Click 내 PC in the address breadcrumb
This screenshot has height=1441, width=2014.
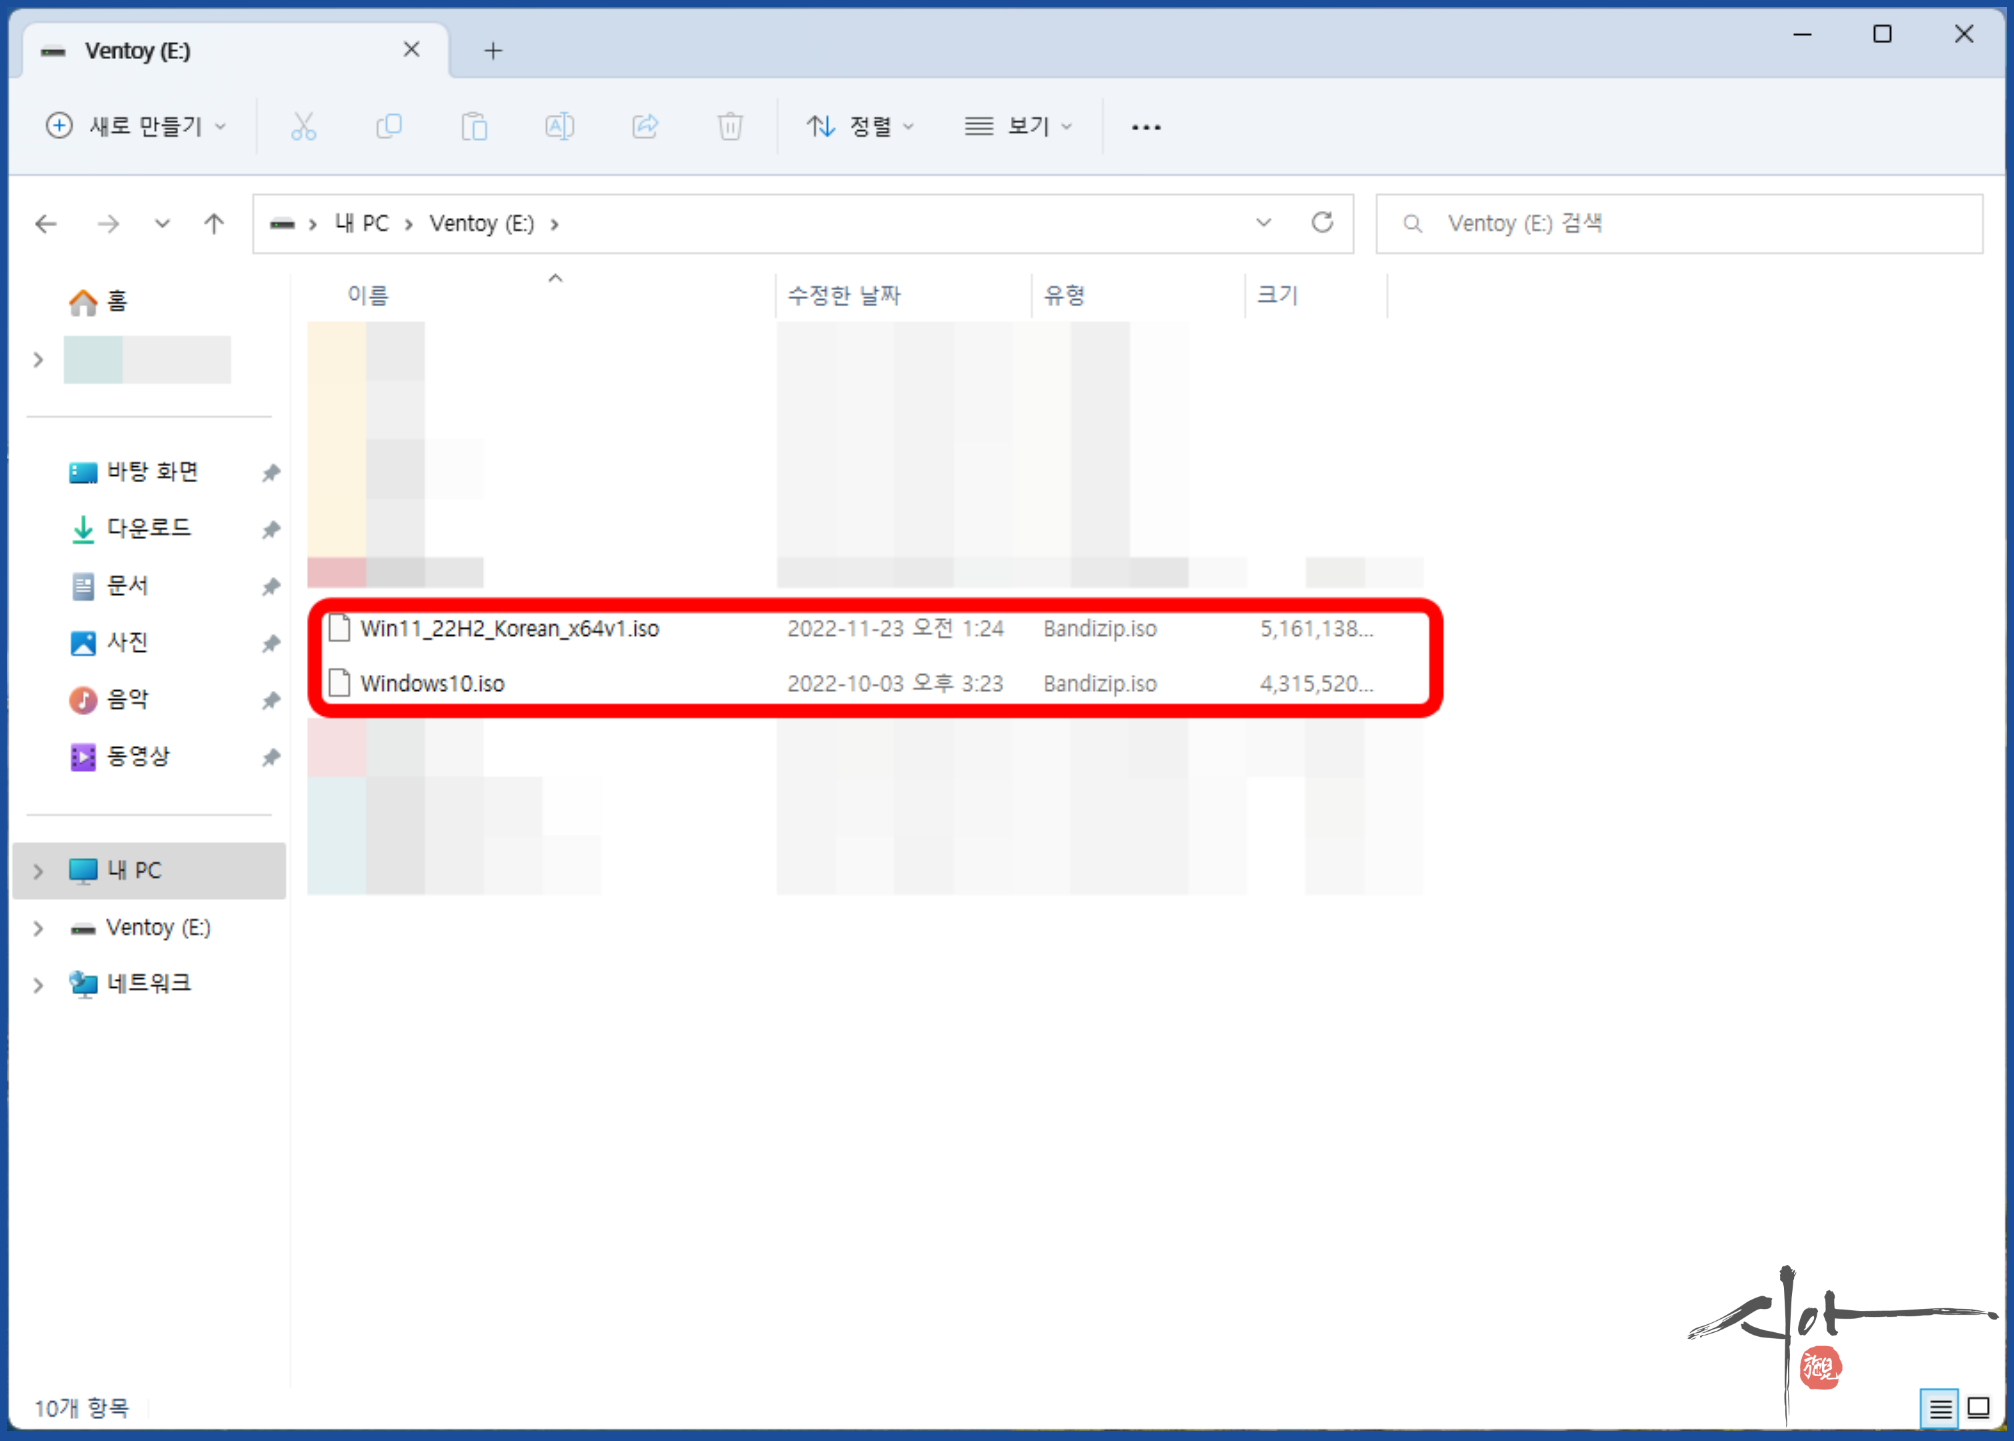(361, 223)
